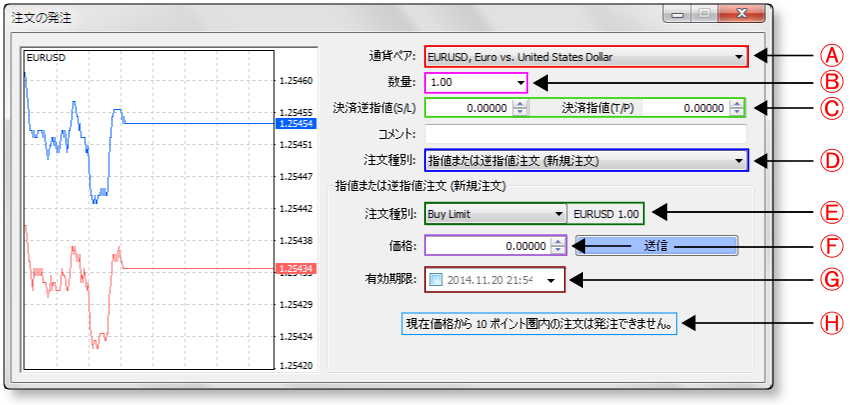Raise the 価格 price using up arrow

(x=558, y=241)
